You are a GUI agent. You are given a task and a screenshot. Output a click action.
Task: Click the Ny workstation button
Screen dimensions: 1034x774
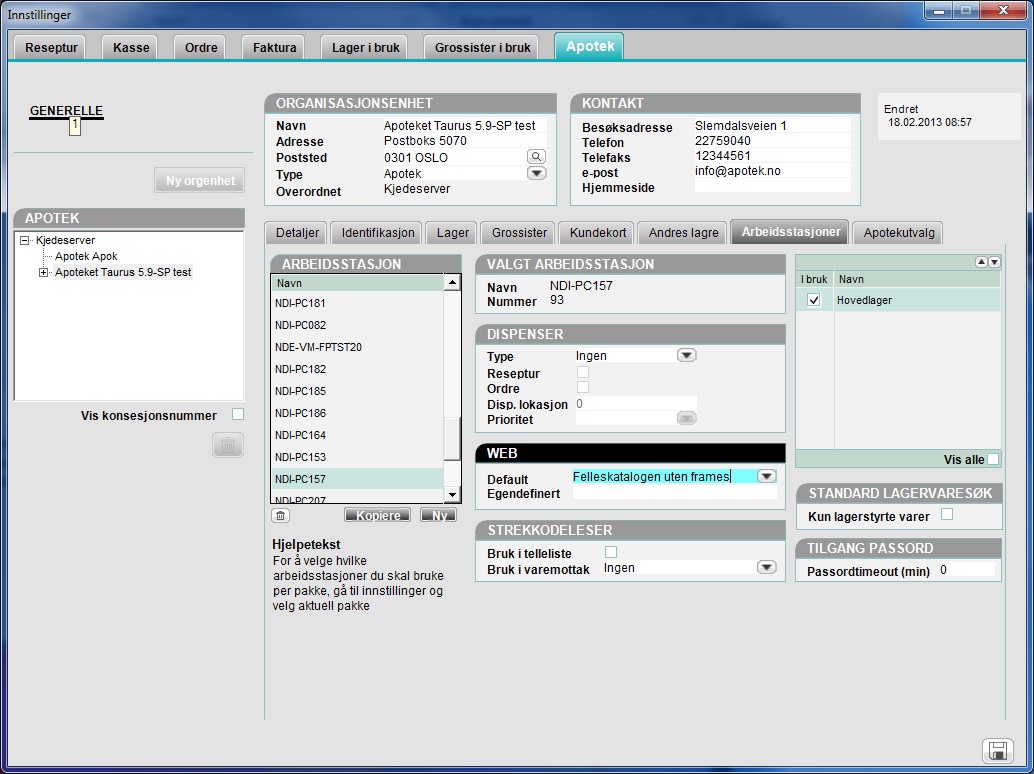438,516
